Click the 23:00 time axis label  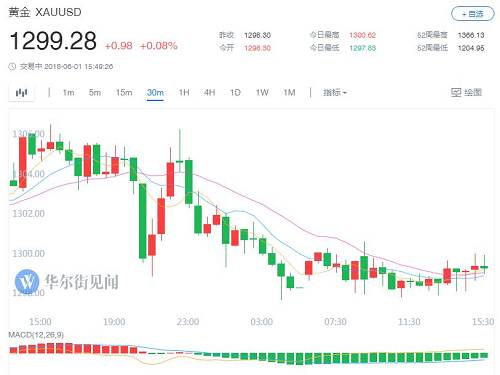coord(188,322)
